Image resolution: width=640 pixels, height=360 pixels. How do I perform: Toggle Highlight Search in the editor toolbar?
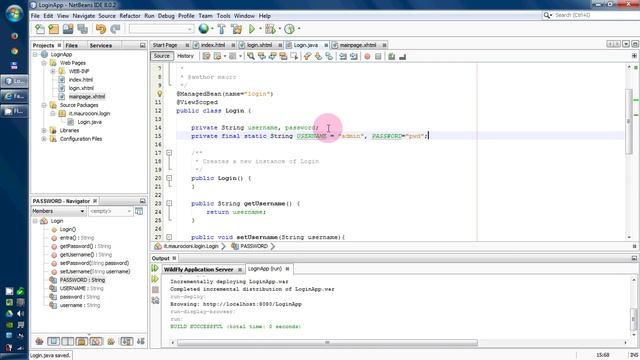(x=283, y=56)
